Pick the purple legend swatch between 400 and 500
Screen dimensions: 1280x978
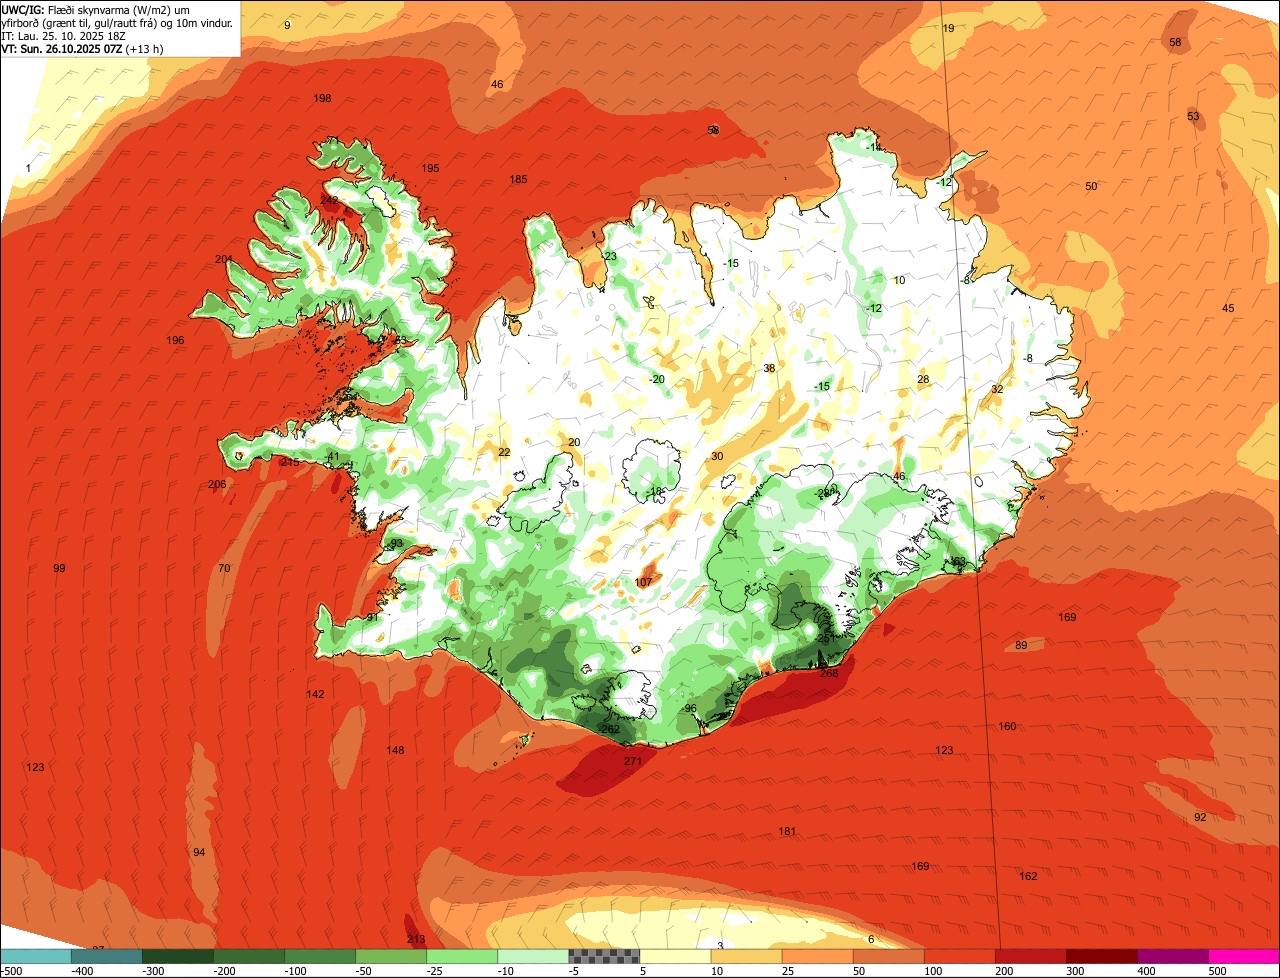pyautogui.click(x=1173, y=956)
